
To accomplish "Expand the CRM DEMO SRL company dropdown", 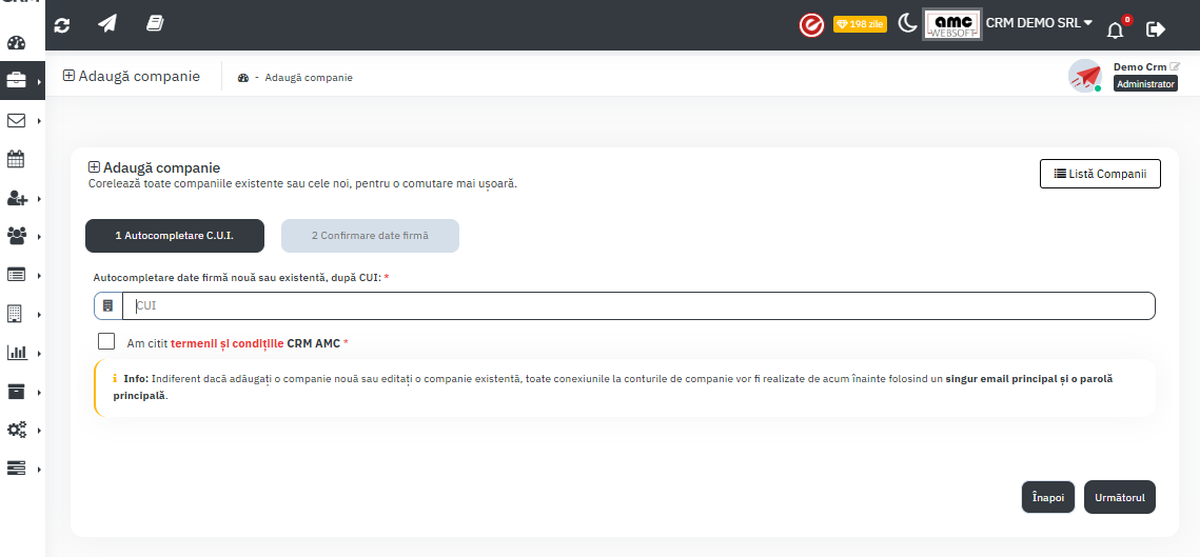I will point(1039,23).
